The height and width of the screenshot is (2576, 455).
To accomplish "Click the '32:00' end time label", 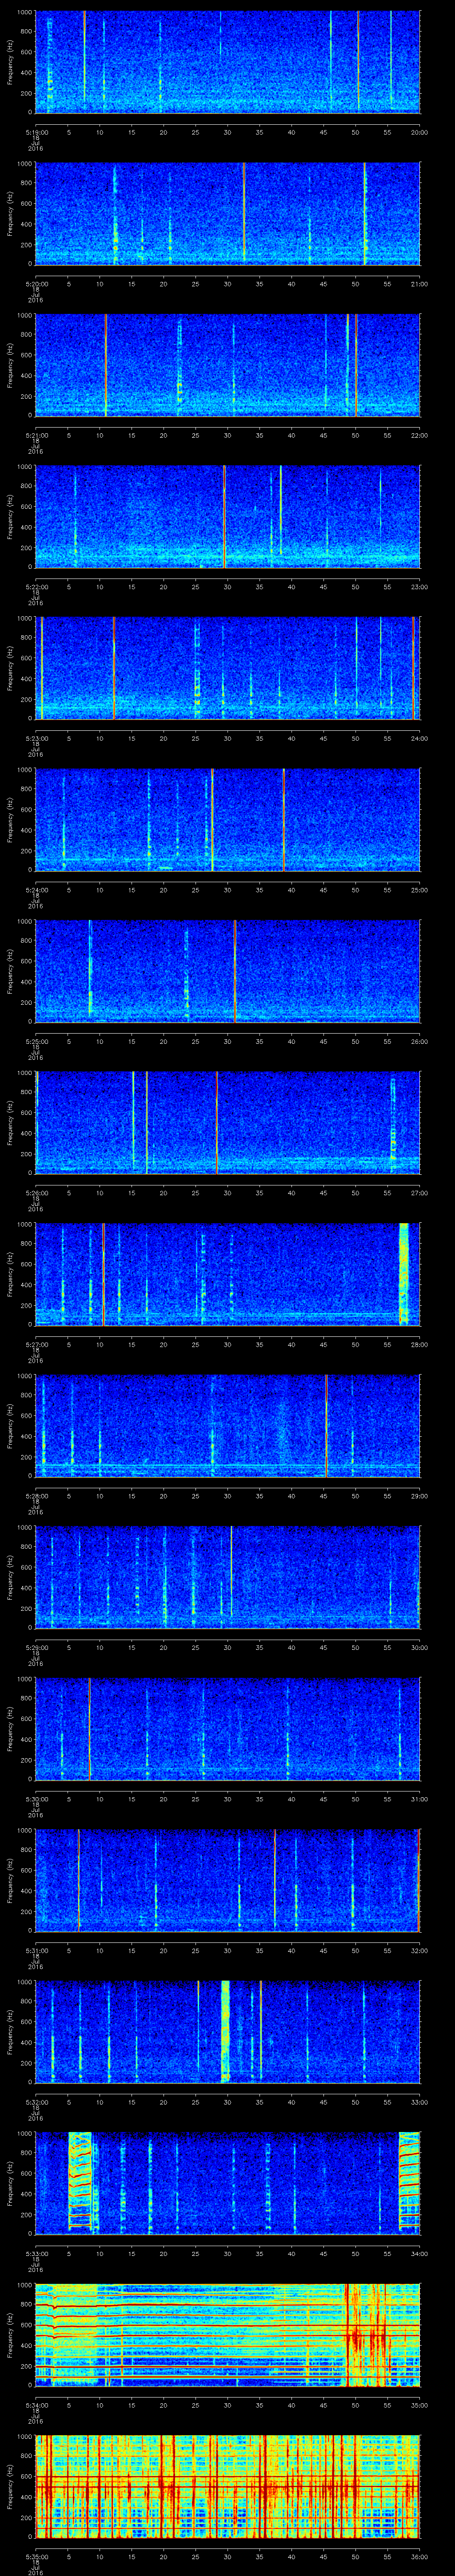I will point(419,1950).
